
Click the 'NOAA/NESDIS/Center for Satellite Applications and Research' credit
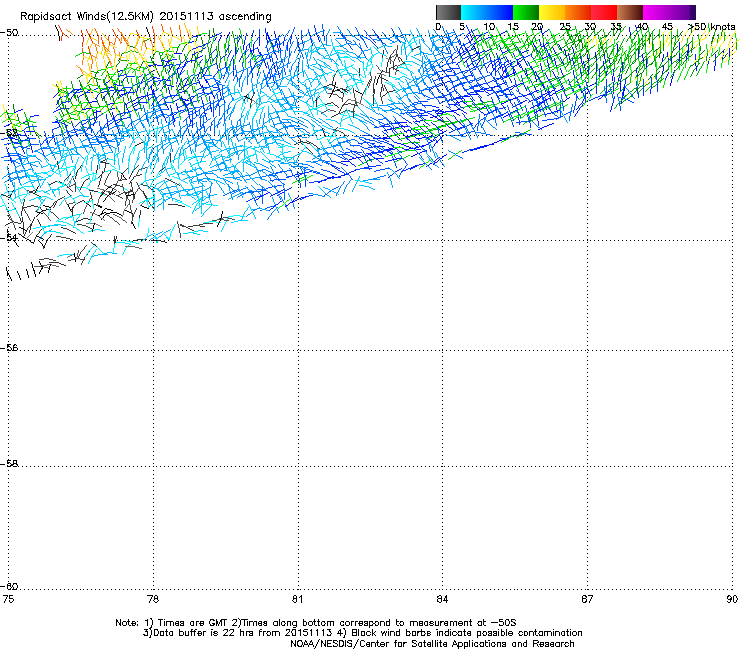[432, 644]
